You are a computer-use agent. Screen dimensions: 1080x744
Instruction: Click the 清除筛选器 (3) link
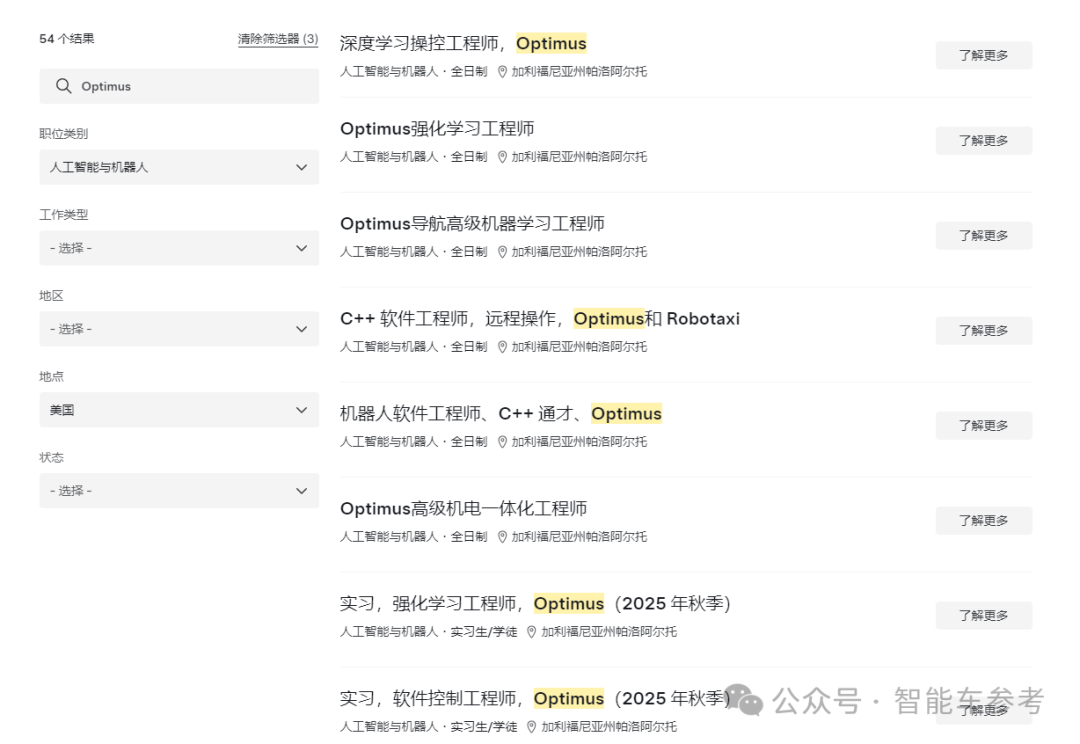pyautogui.click(x=278, y=39)
